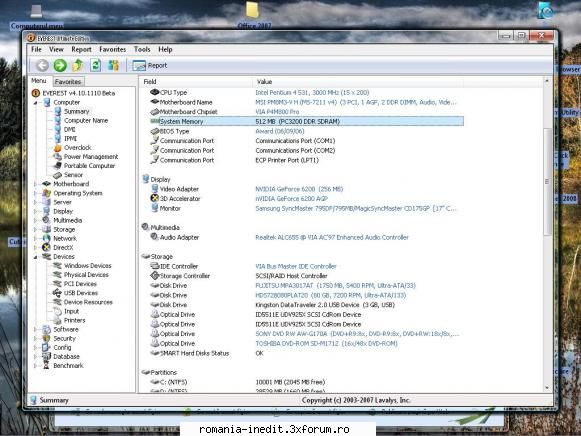Expand the Display tree node

point(36,212)
